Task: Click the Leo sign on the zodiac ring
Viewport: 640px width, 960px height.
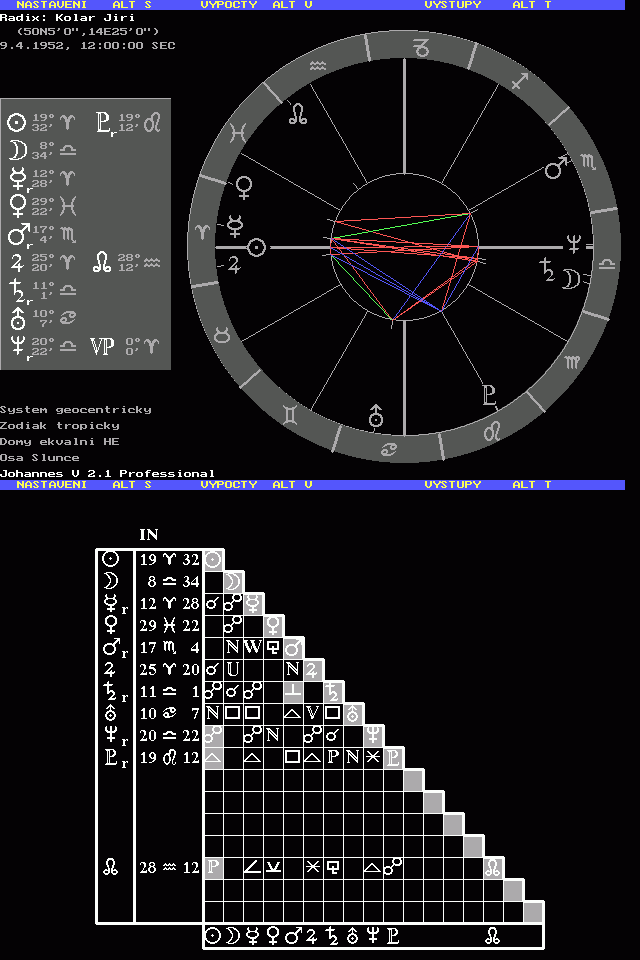Action: [x=492, y=431]
